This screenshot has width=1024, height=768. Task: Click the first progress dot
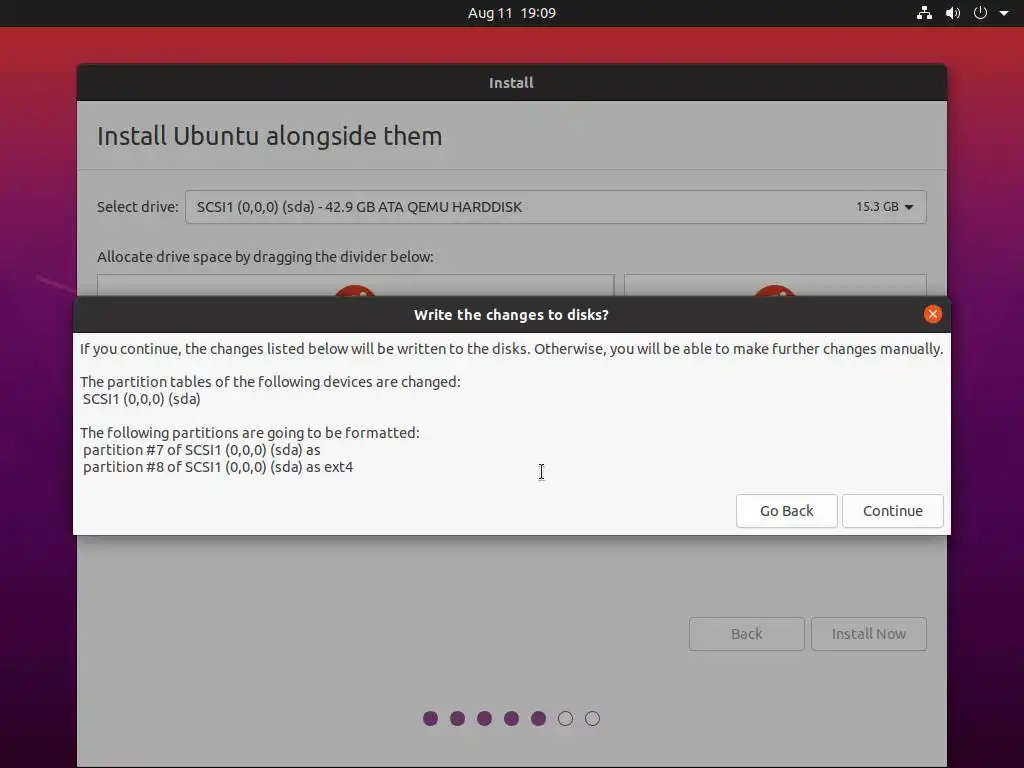tap(430, 718)
